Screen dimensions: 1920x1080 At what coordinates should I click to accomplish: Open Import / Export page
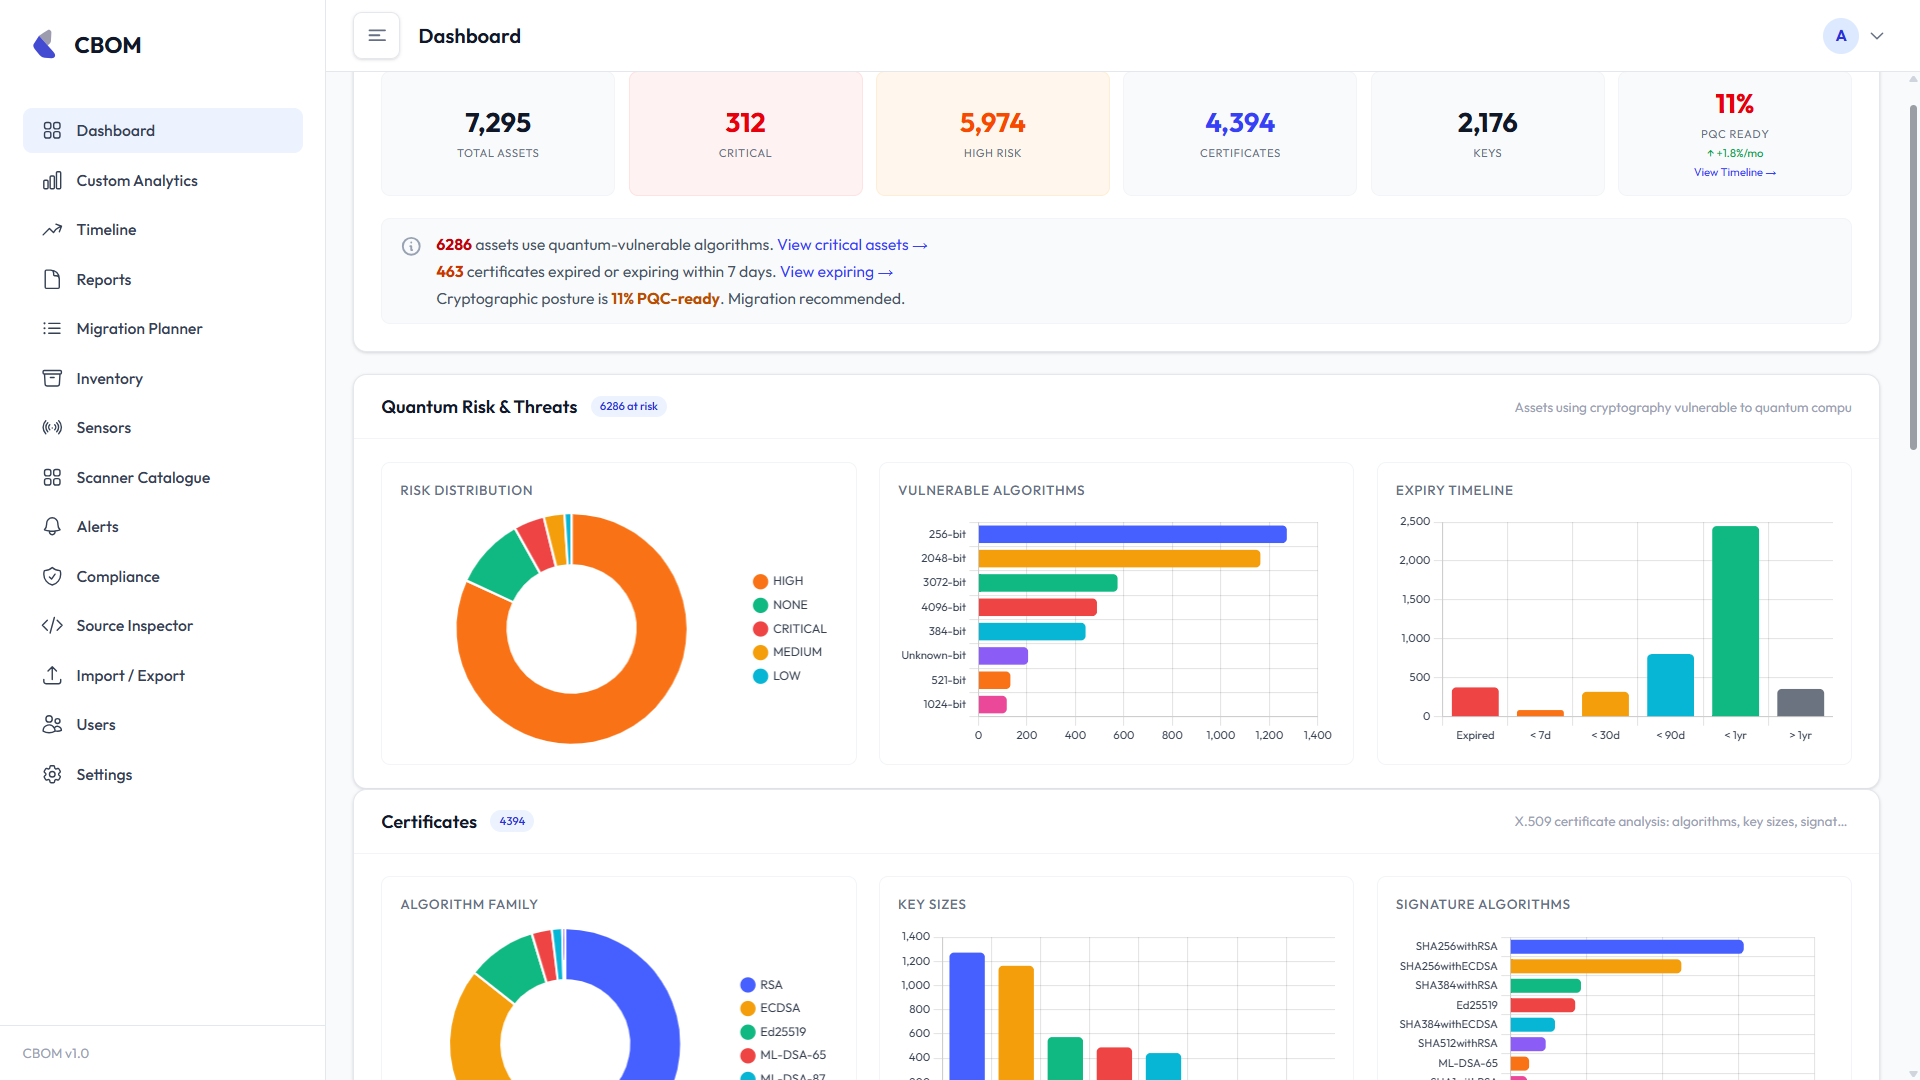(163, 676)
